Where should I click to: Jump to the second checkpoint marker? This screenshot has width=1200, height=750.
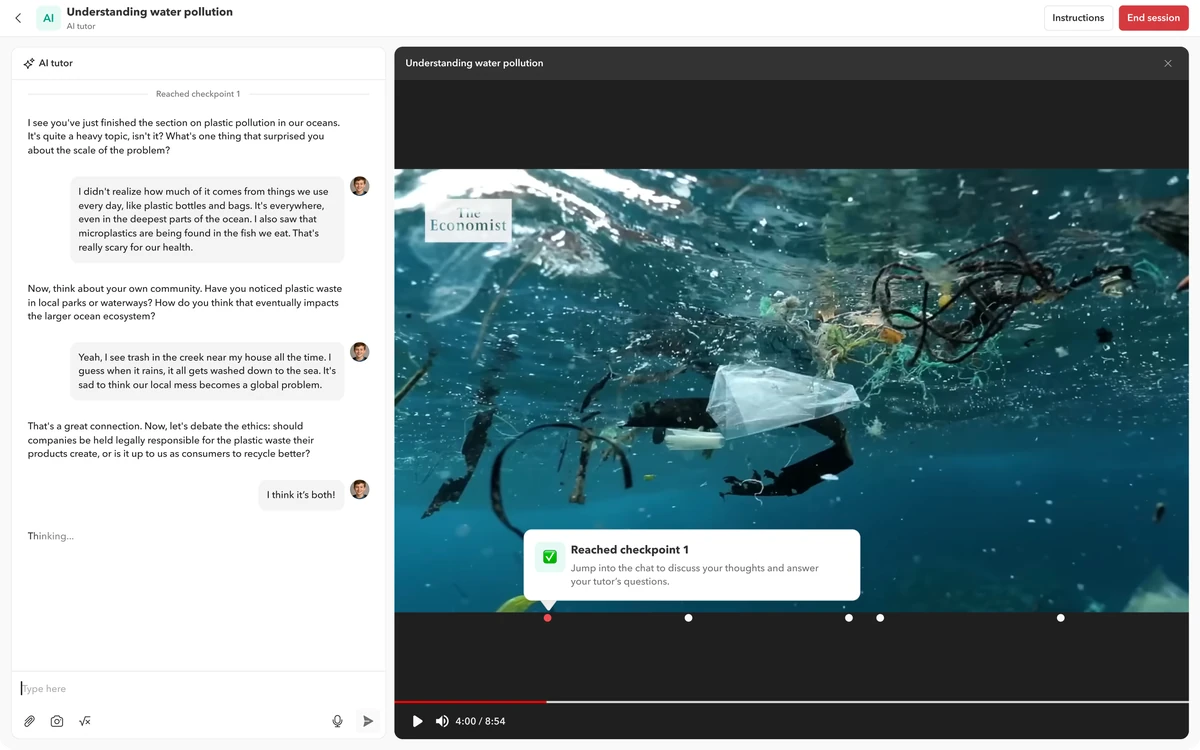[x=688, y=618]
